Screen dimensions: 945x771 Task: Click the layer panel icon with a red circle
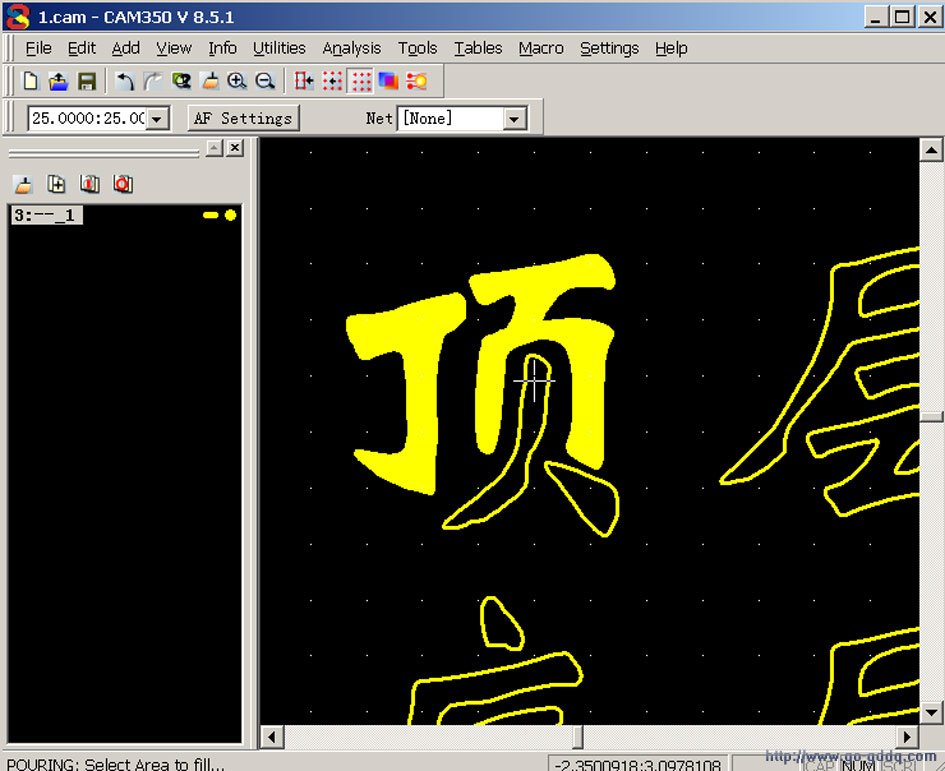[123, 184]
